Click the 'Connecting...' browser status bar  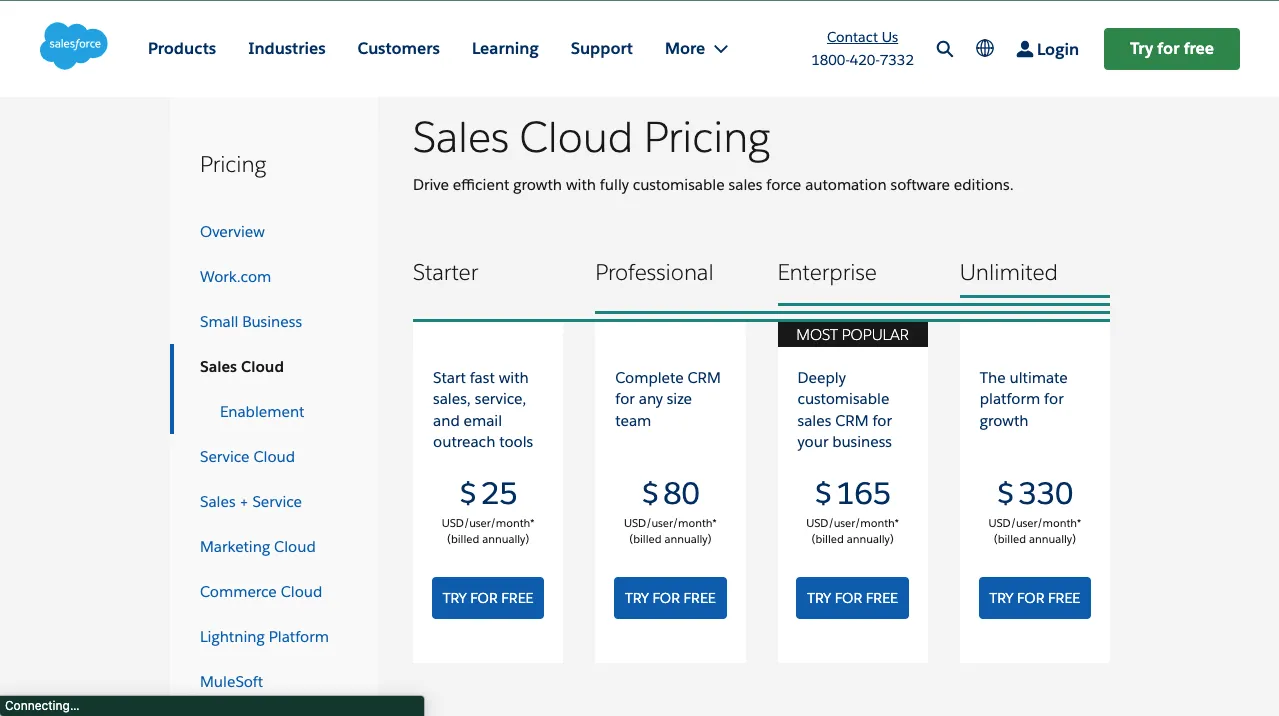212,706
